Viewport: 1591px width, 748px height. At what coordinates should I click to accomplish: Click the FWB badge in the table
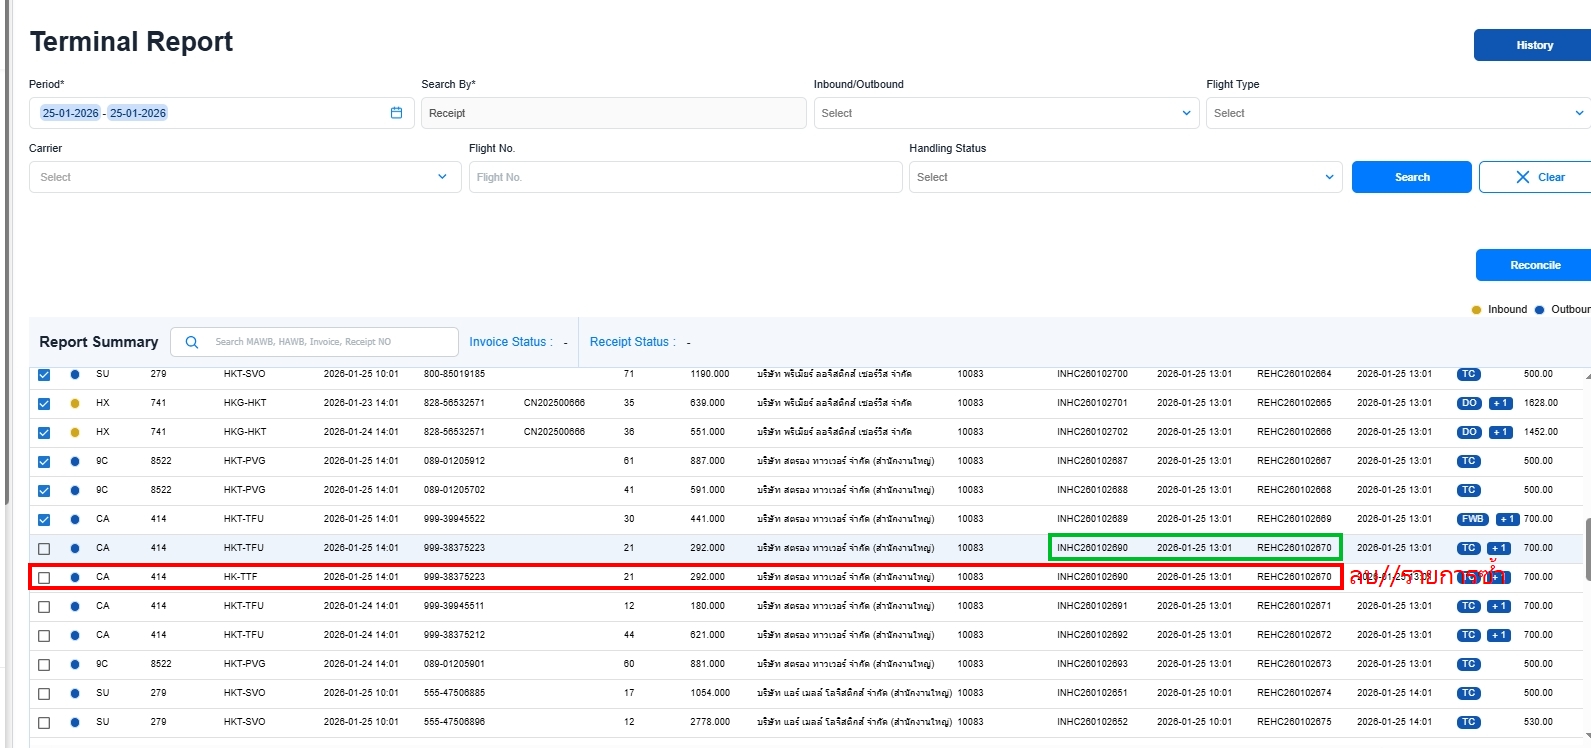pos(1472,519)
